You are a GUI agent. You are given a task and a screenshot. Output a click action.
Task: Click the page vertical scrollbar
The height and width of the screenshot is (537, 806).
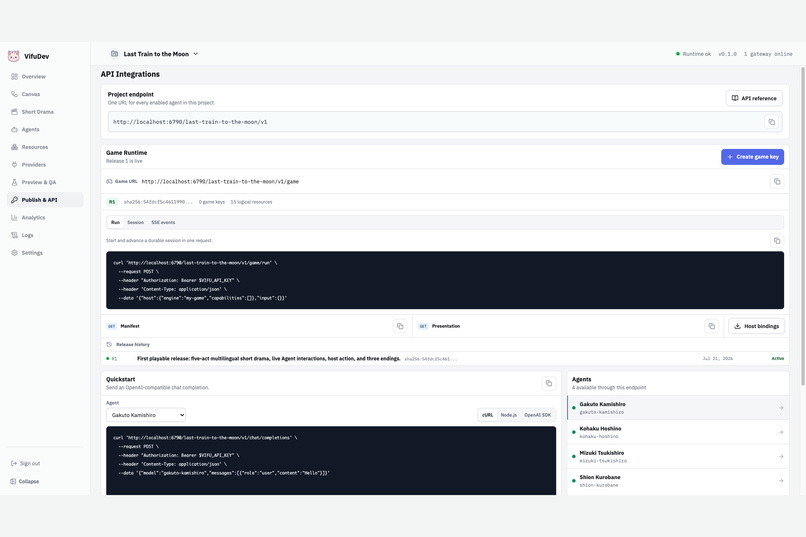pyautogui.click(x=802, y=226)
